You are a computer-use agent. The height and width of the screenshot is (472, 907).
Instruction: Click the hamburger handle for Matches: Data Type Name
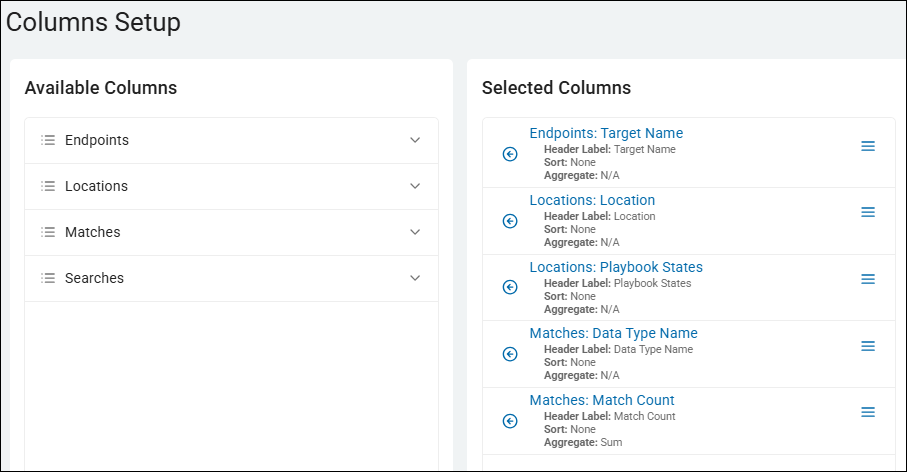(x=868, y=346)
